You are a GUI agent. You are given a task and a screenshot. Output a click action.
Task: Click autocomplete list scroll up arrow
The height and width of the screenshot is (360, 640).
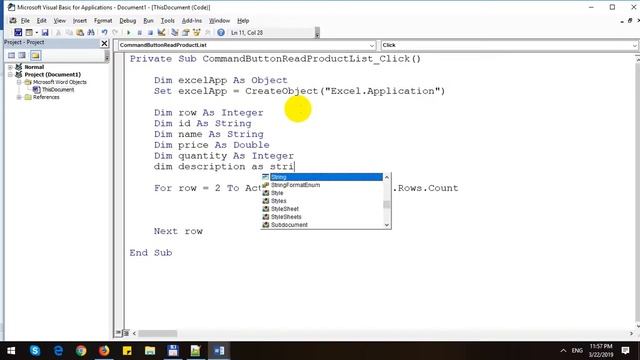387,177
